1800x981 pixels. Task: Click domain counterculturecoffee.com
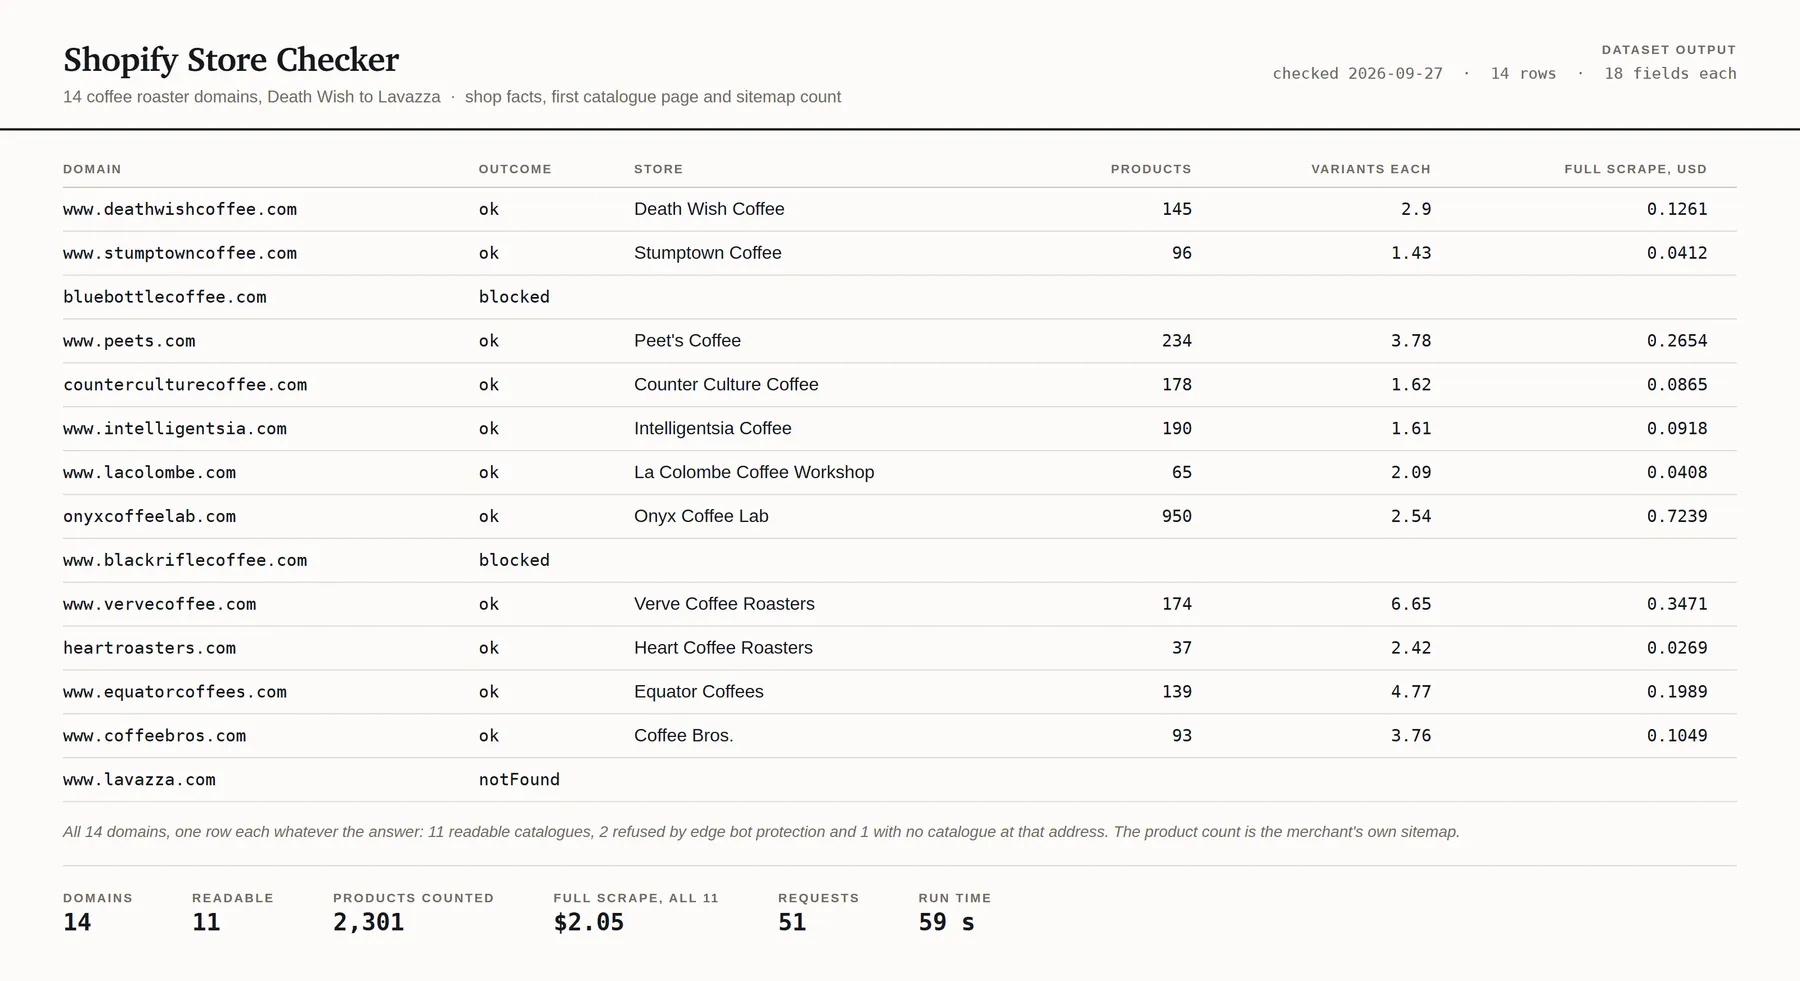185,385
